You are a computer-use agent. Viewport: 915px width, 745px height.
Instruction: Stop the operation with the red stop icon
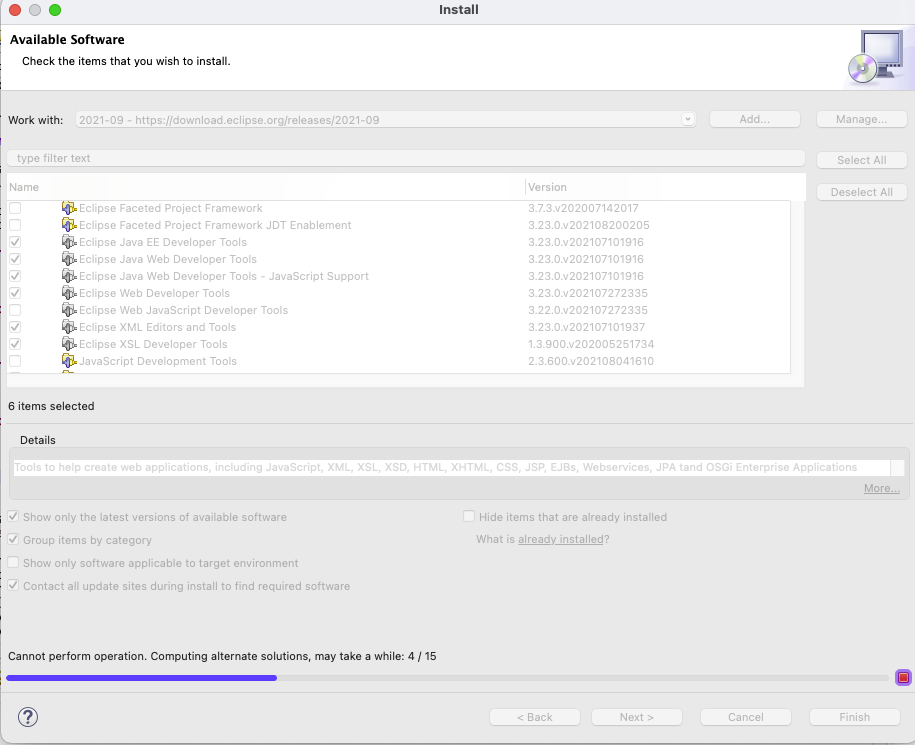click(903, 677)
